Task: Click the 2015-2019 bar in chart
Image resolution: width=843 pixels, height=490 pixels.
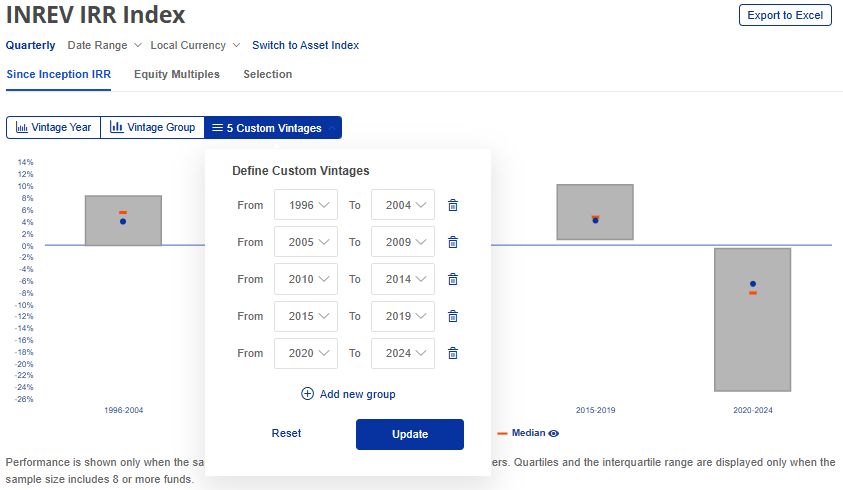Action: click(595, 212)
